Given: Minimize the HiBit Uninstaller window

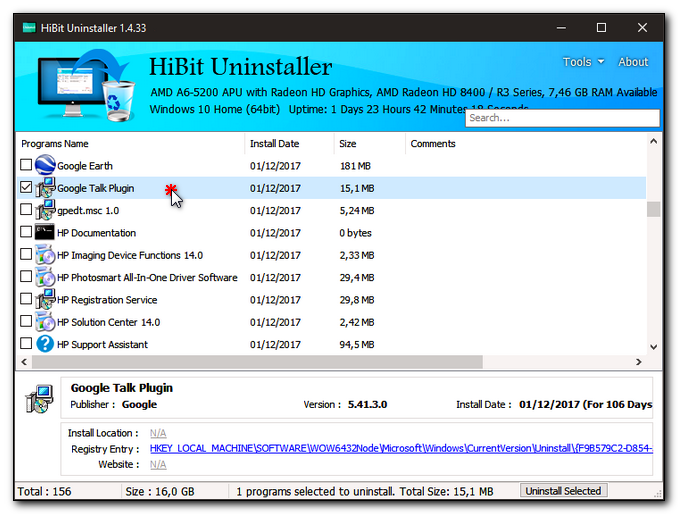Looking at the screenshot, I should (561, 28).
